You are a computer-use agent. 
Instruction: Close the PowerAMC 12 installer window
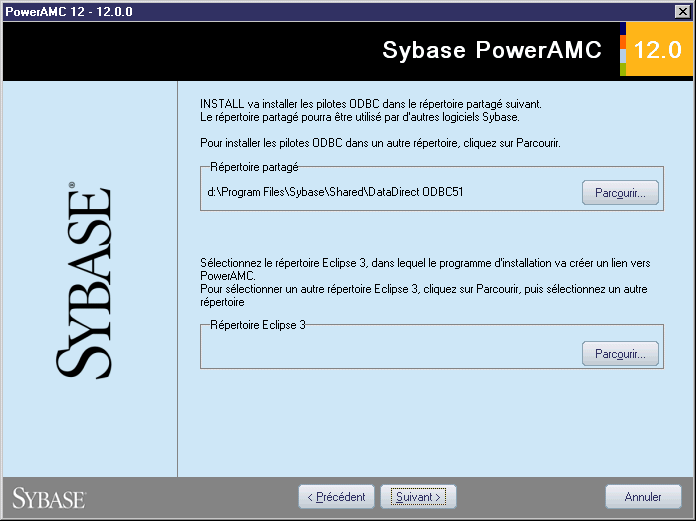(683, 12)
